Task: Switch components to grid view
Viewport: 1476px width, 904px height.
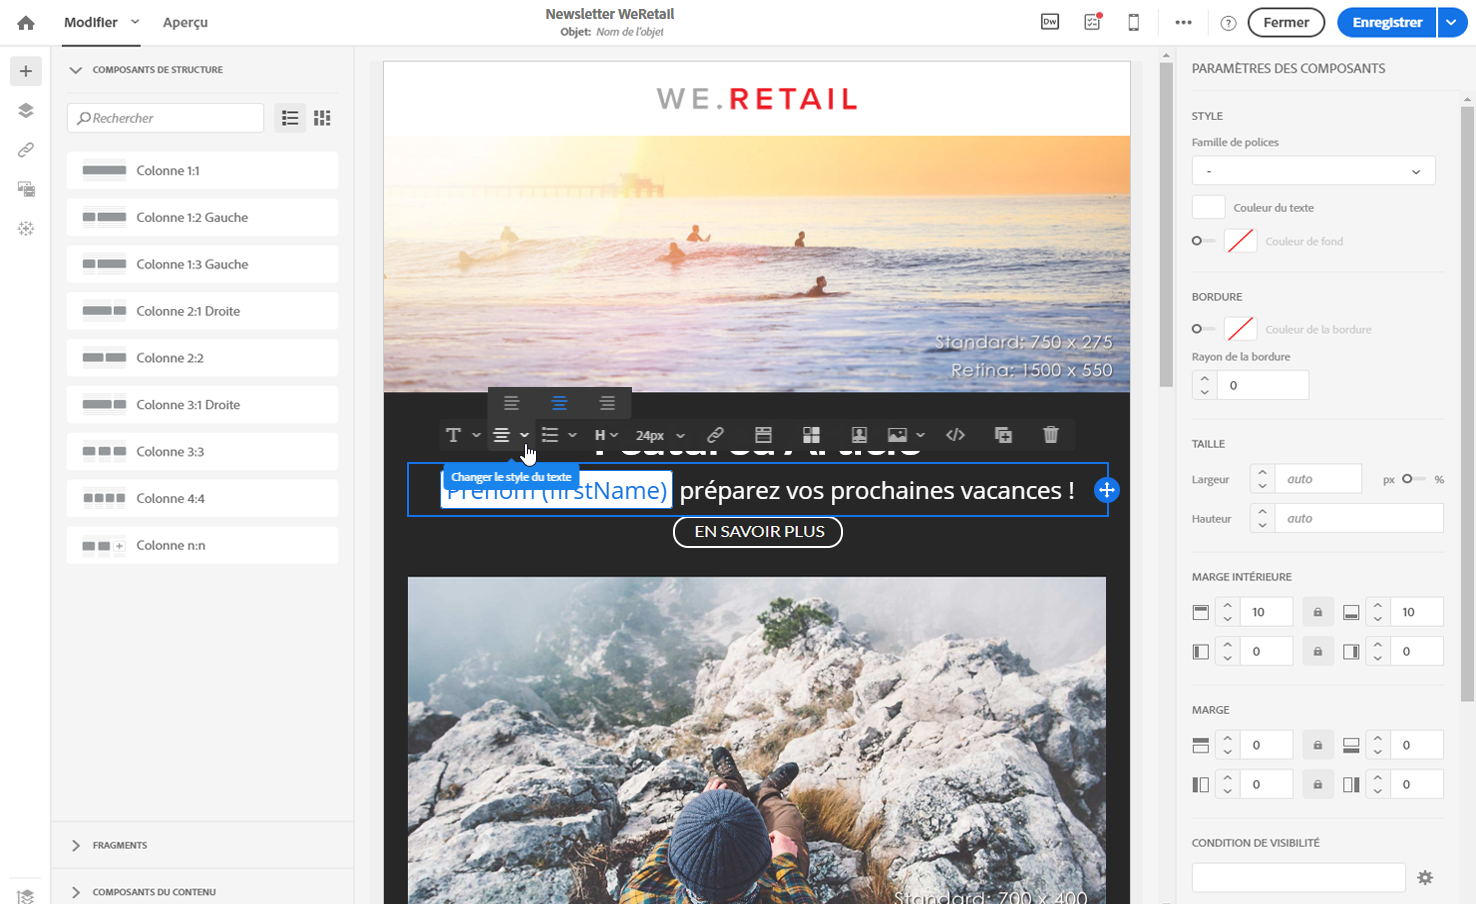Action: point(322,118)
